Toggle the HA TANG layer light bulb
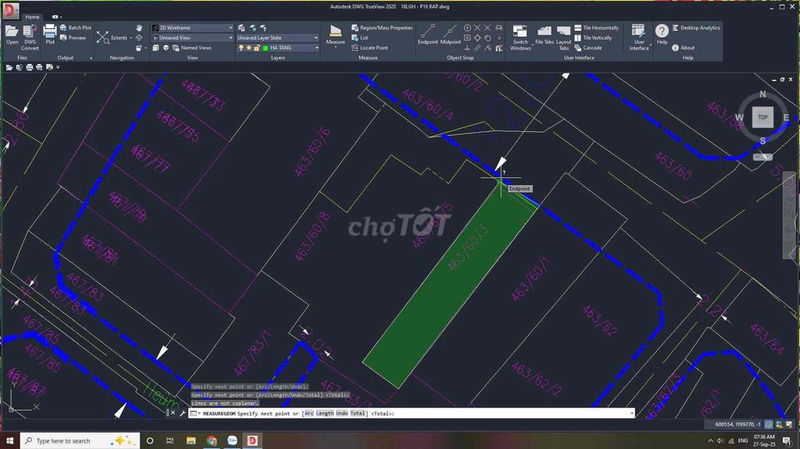This screenshot has height=449, width=800. (240, 48)
